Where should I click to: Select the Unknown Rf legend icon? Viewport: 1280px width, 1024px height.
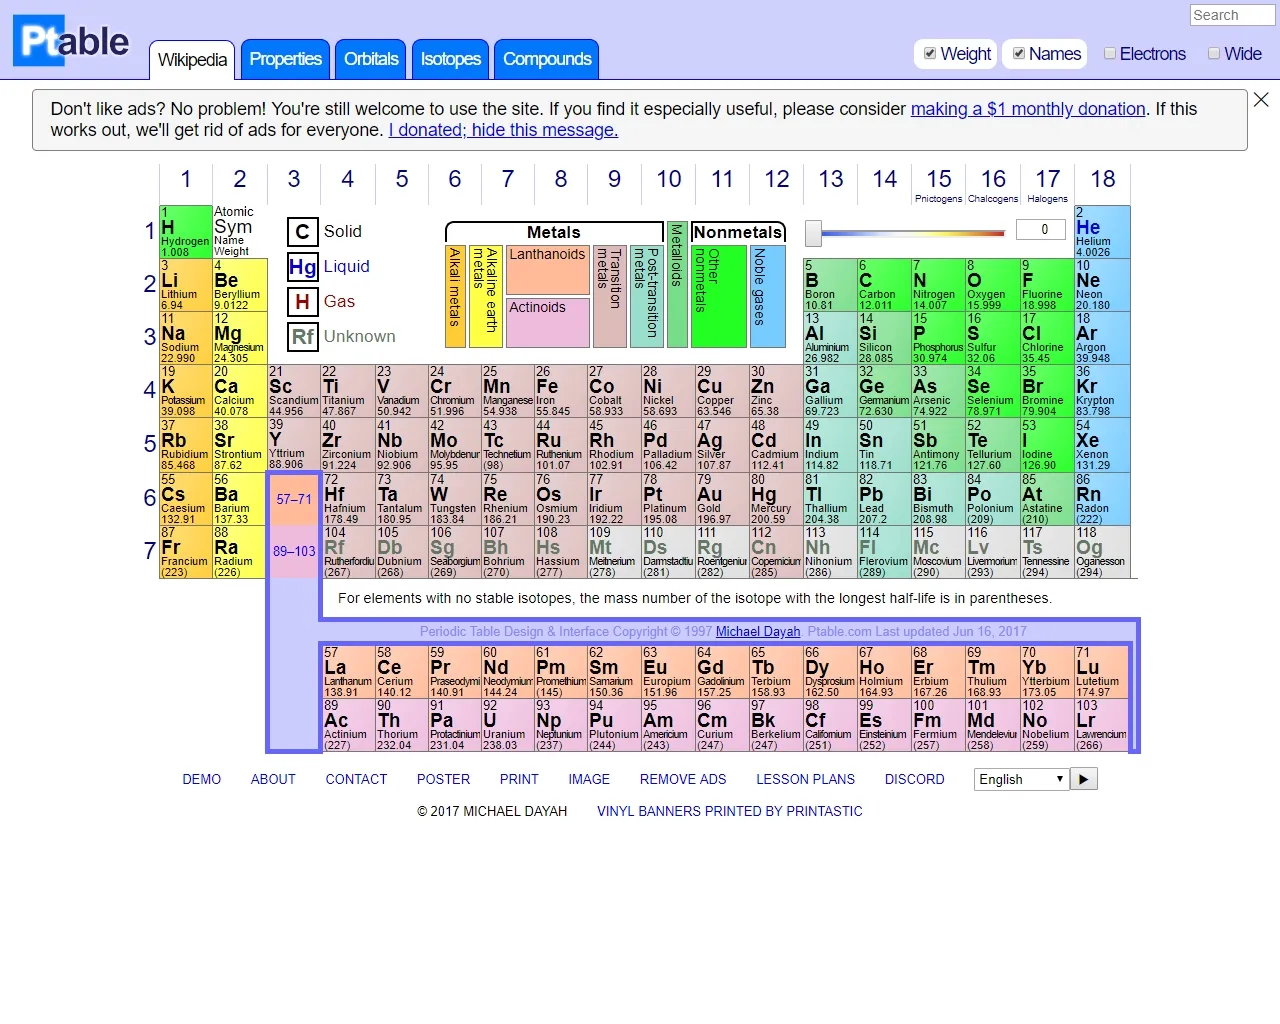tap(302, 337)
